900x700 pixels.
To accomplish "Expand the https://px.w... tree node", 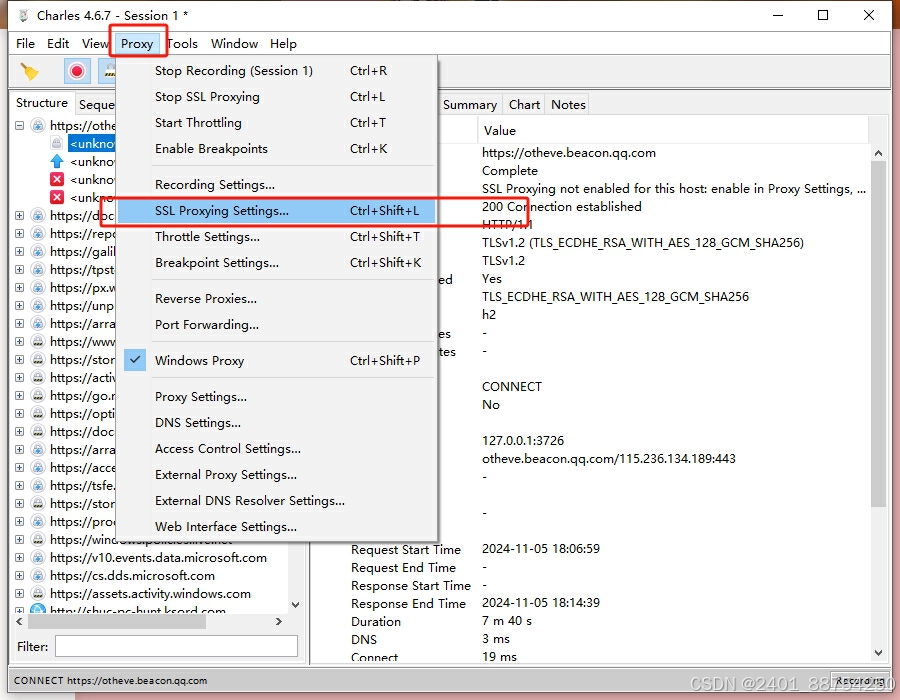I will click(20, 287).
